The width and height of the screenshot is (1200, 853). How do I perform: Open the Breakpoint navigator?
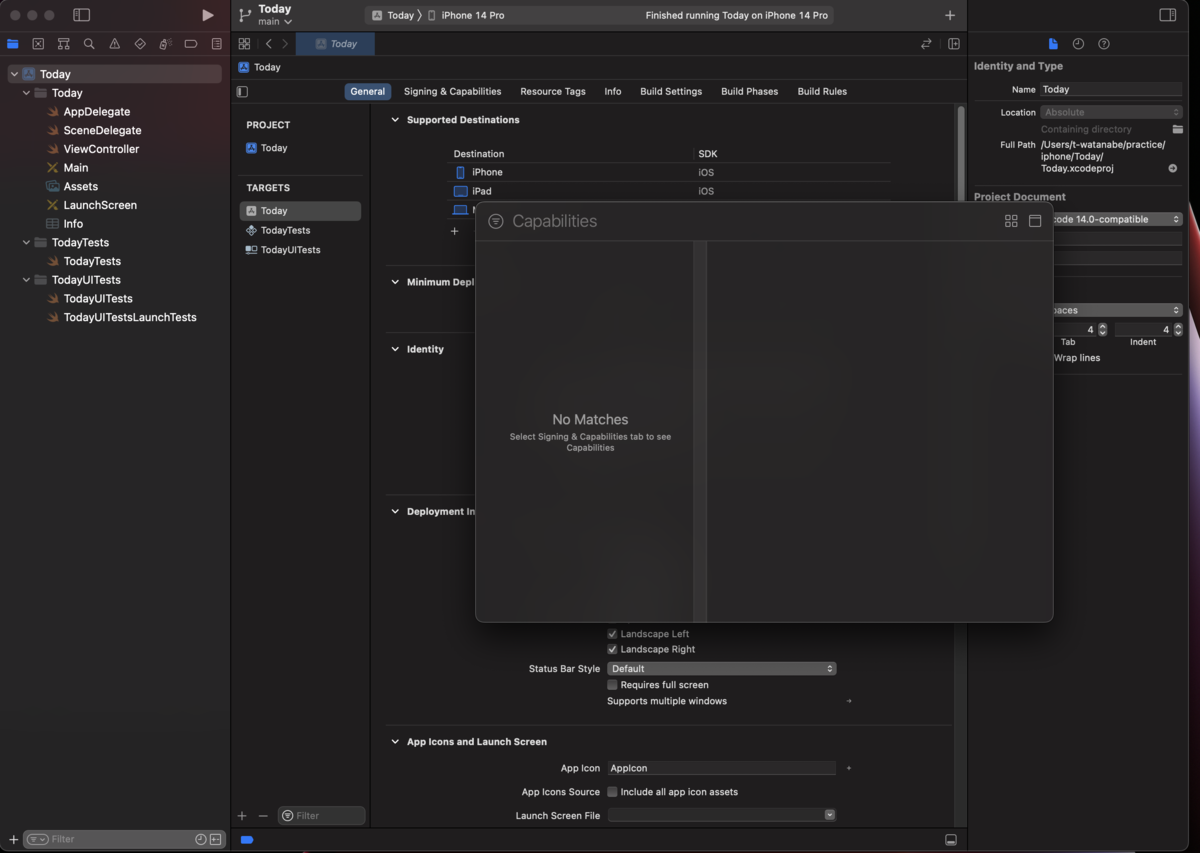click(x=190, y=44)
